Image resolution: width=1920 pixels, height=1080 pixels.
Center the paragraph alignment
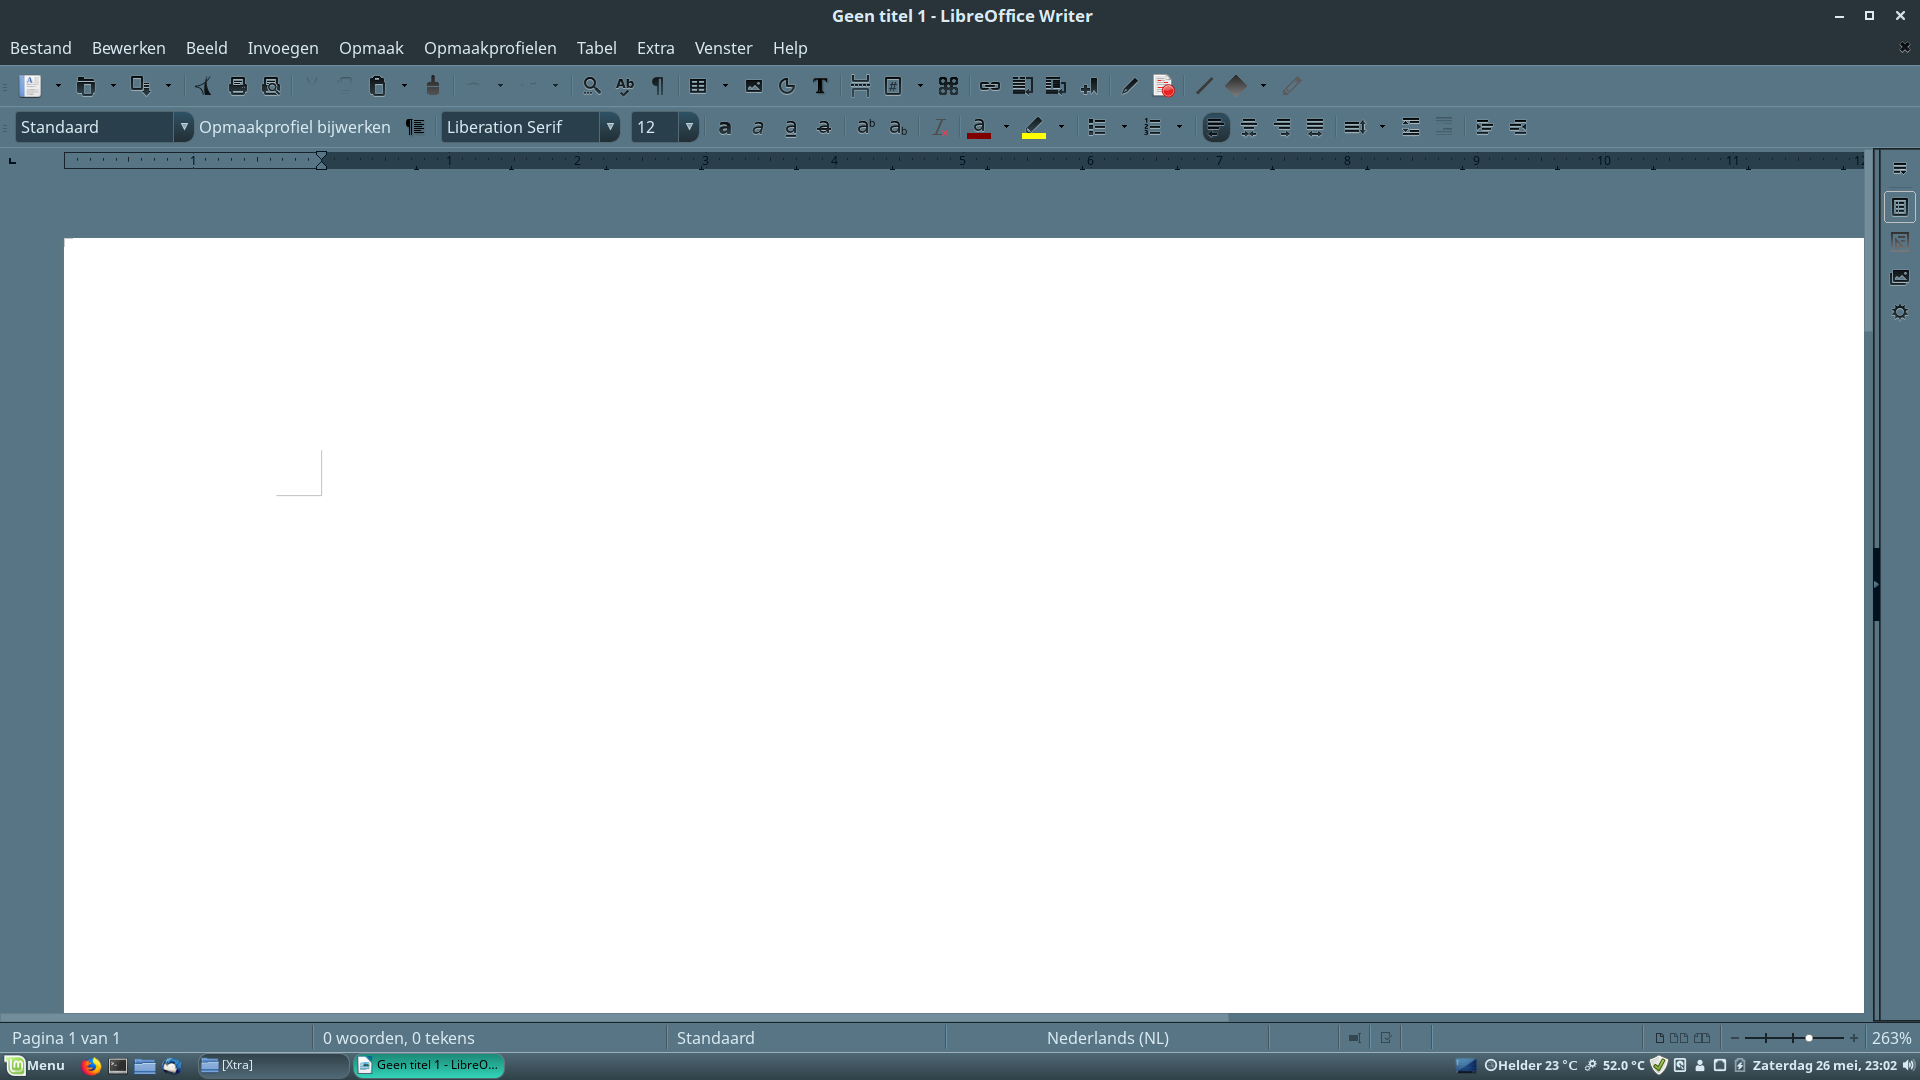(1249, 127)
